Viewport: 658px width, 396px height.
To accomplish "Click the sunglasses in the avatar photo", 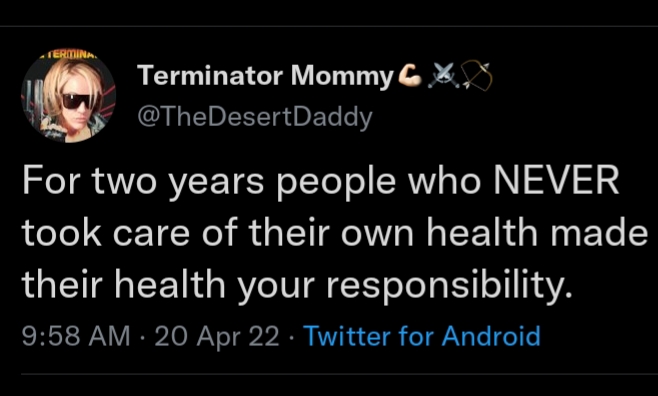I will click(x=78, y=102).
